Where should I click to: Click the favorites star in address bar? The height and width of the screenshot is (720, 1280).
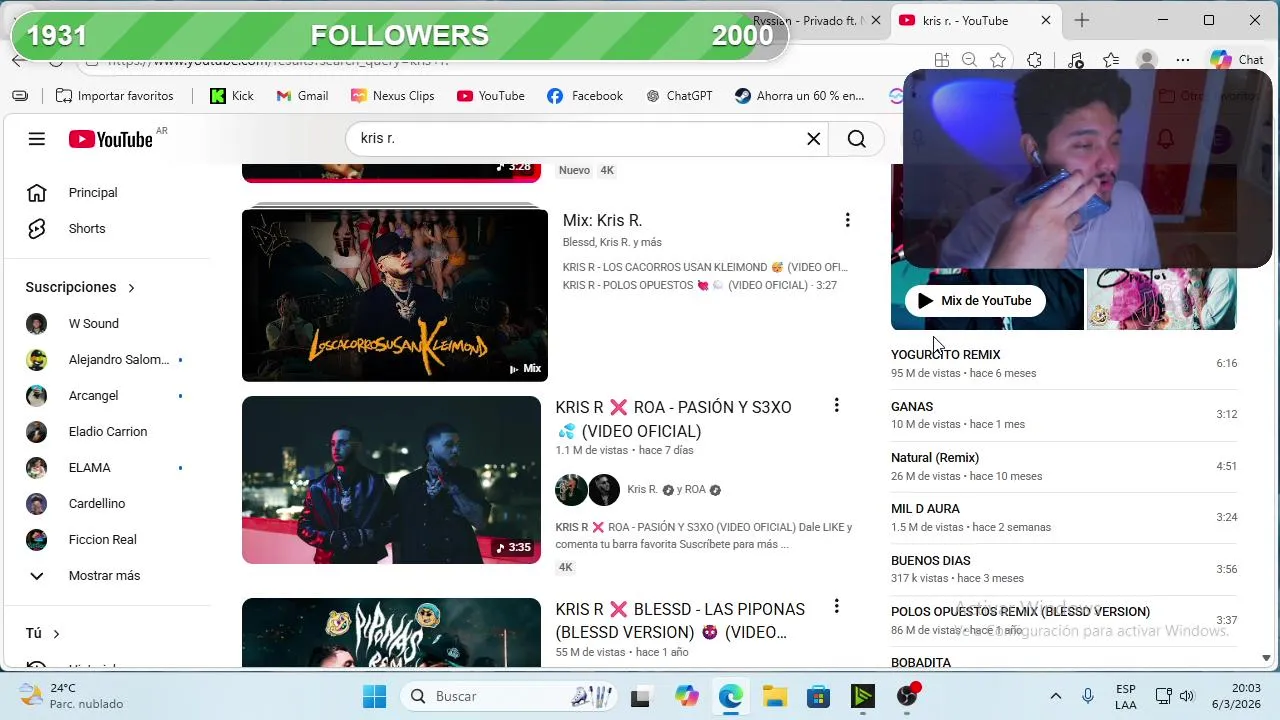(998, 60)
